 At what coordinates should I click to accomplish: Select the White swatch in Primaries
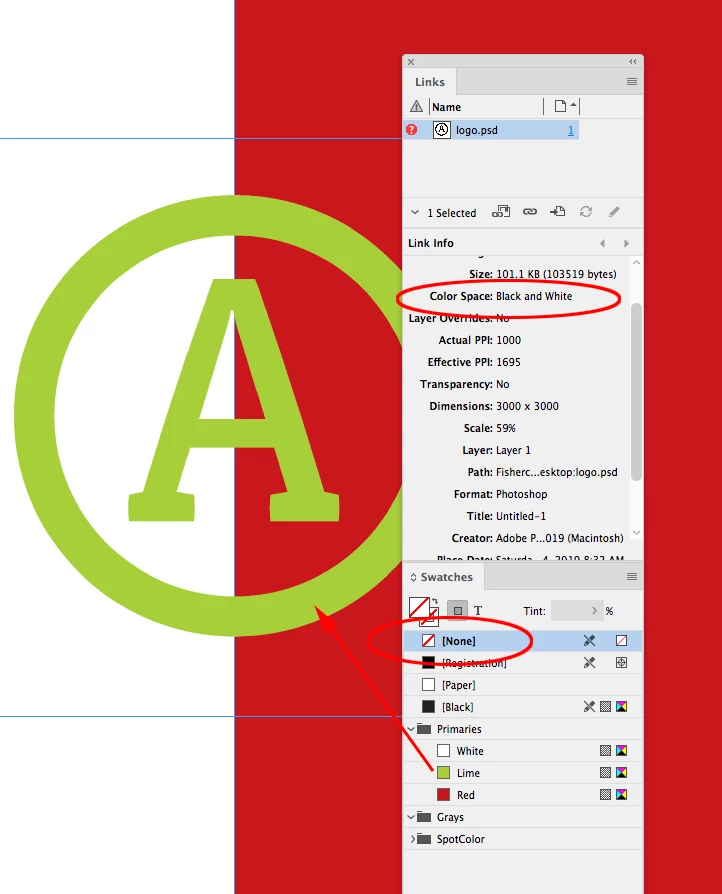coord(523,751)
